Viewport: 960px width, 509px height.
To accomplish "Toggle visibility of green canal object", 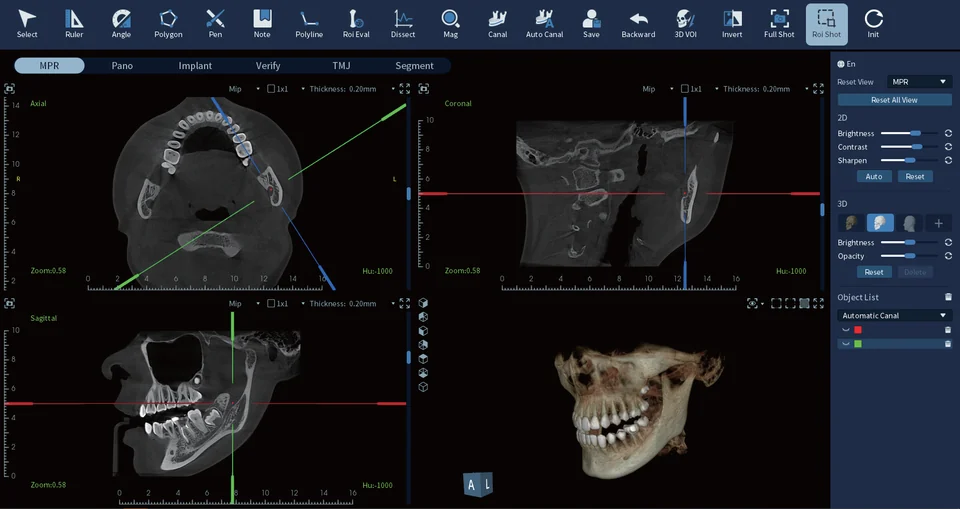I will pos(846,344).
